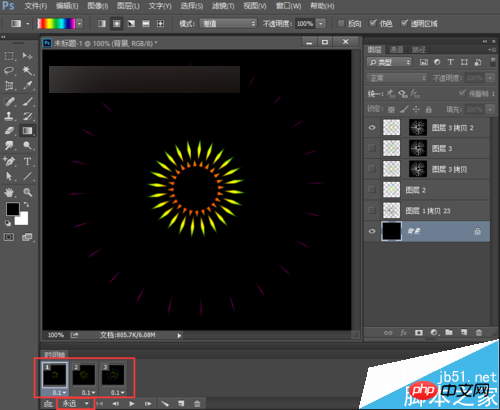Create a new layer from panel footer

(x=464, y=332)
